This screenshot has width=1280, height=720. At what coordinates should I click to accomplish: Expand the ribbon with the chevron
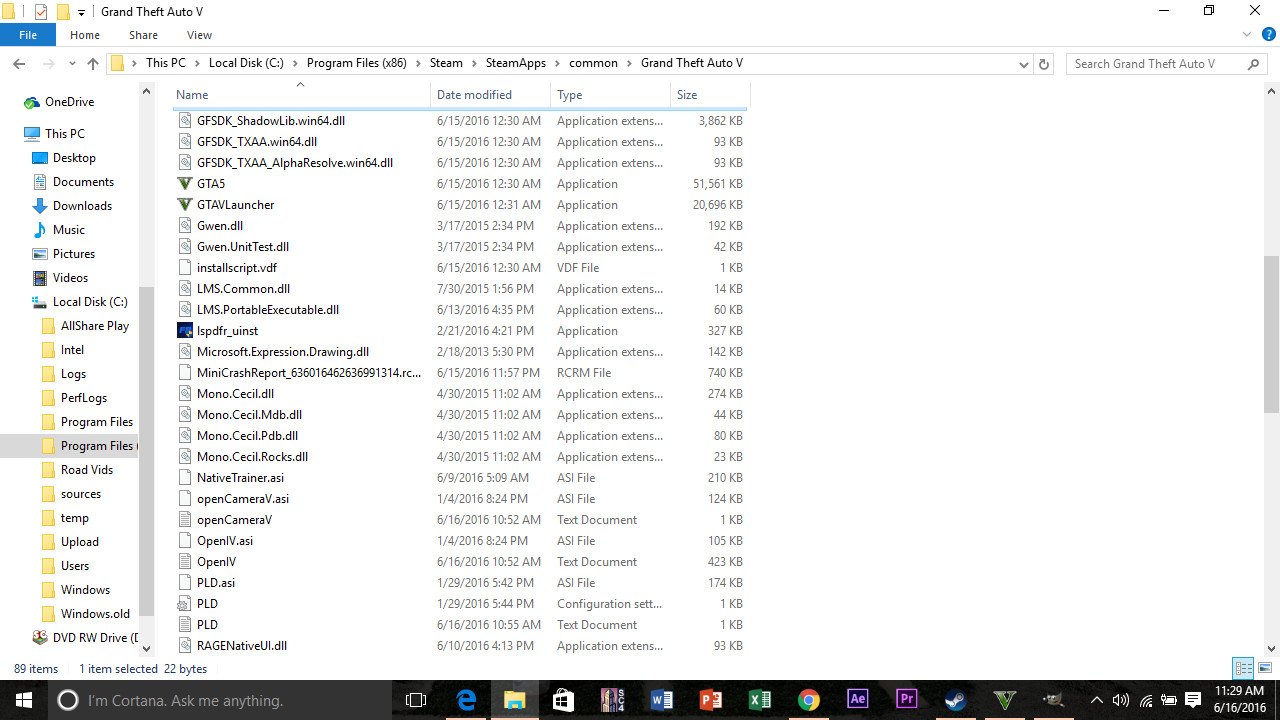[x=1247, y=35]
